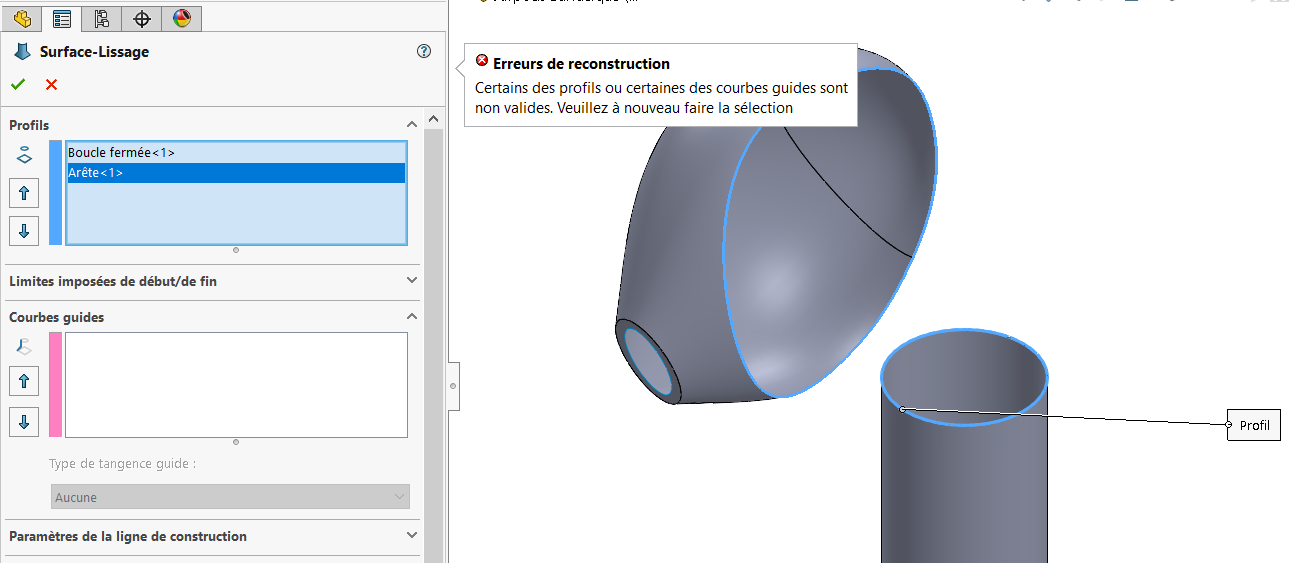Collapse the Profils section
Screen dimensions: 1294x563
pyautogui.click(x=411, y=124)
